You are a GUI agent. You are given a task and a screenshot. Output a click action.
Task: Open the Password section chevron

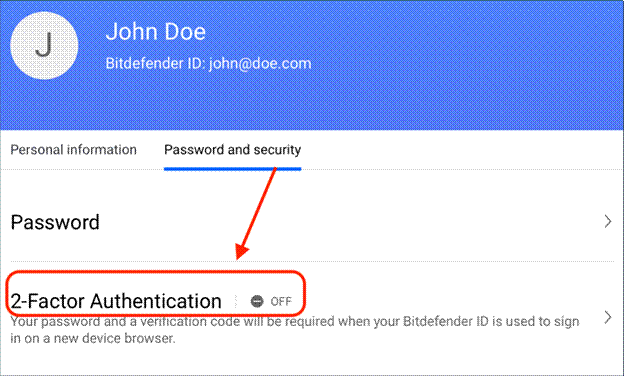(x=608, y=221)
